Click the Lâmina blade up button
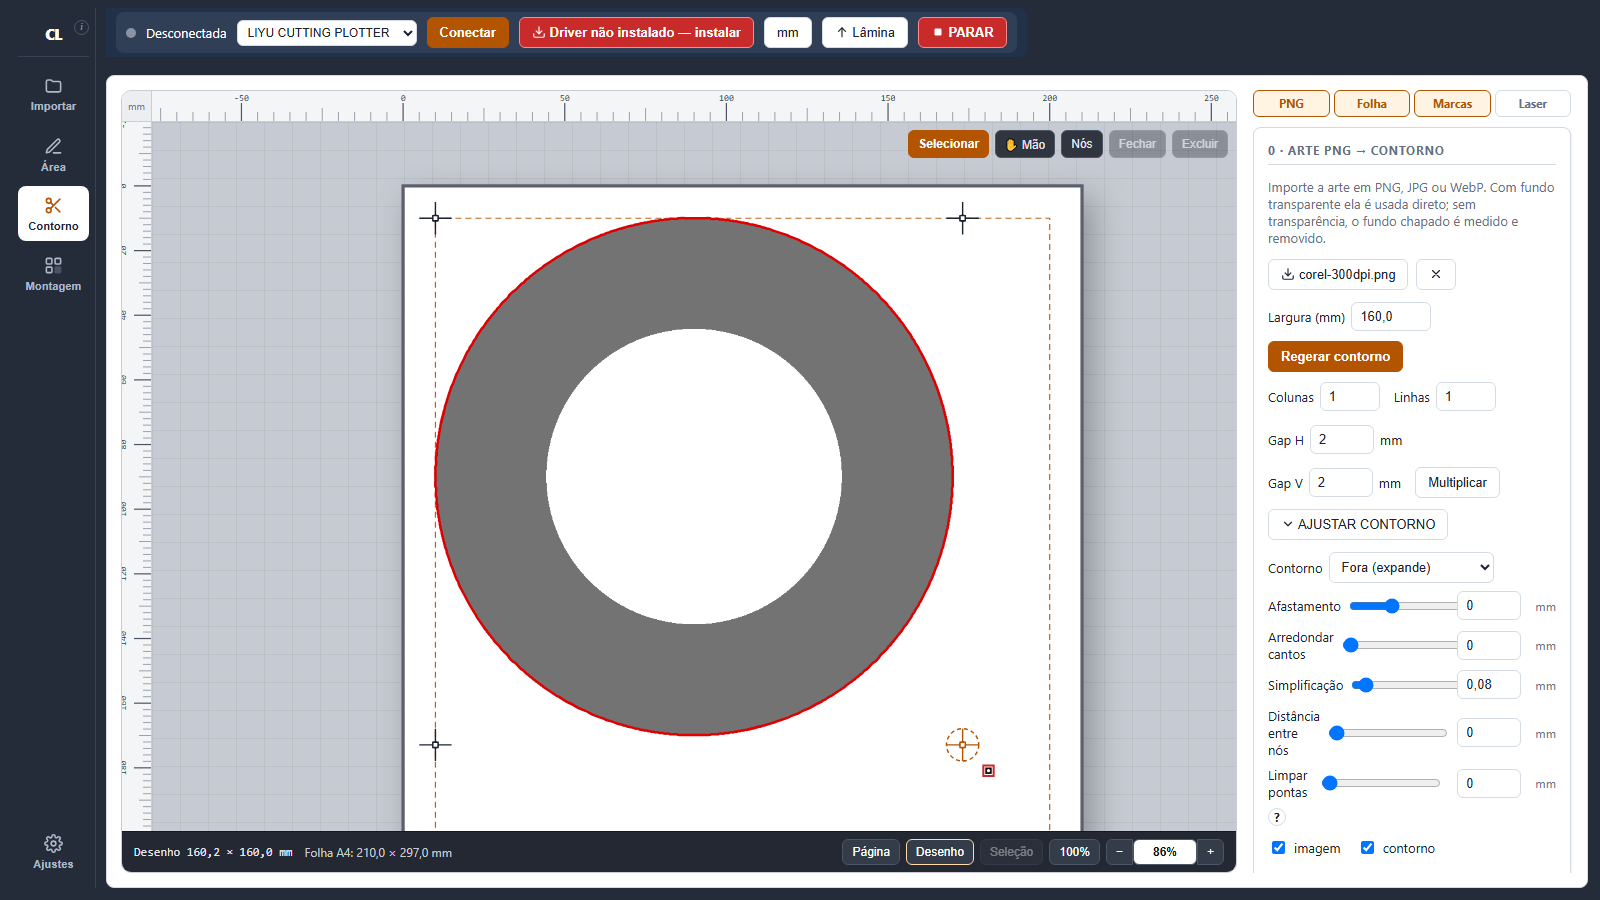 [865, 32]
